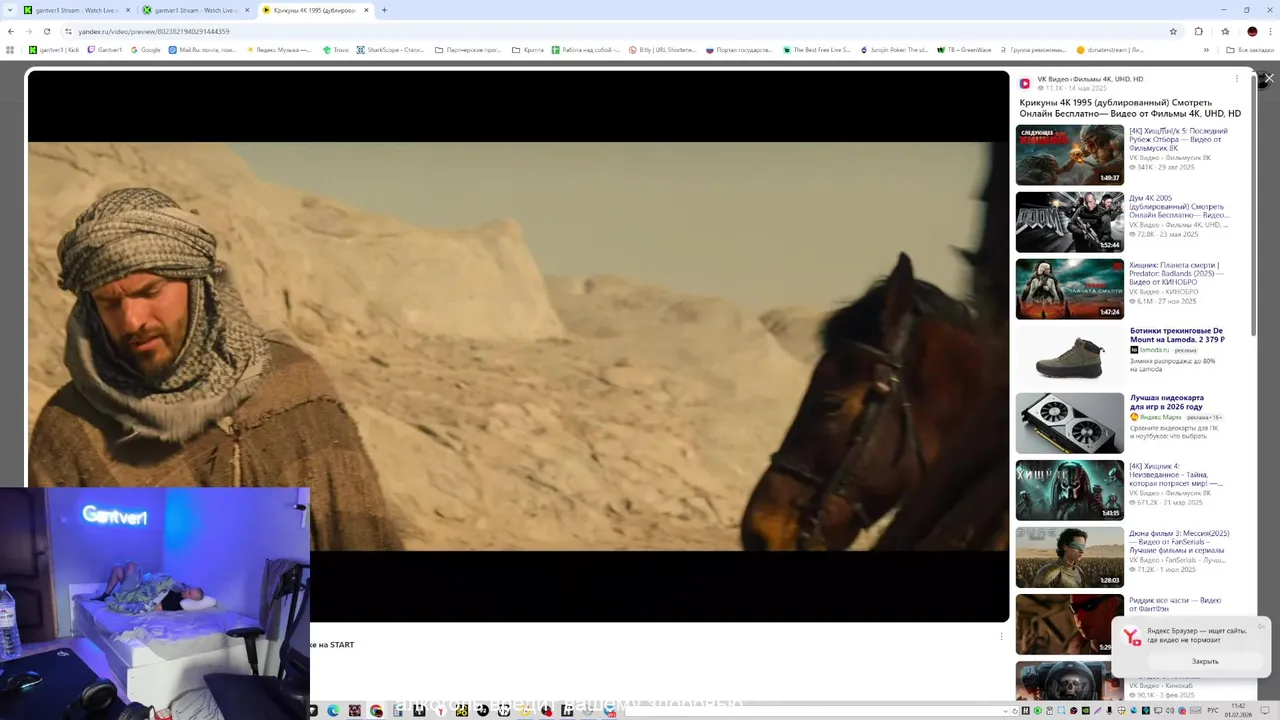
Task: Open the SharkScope bookmark
Action: tap(391, 49)
